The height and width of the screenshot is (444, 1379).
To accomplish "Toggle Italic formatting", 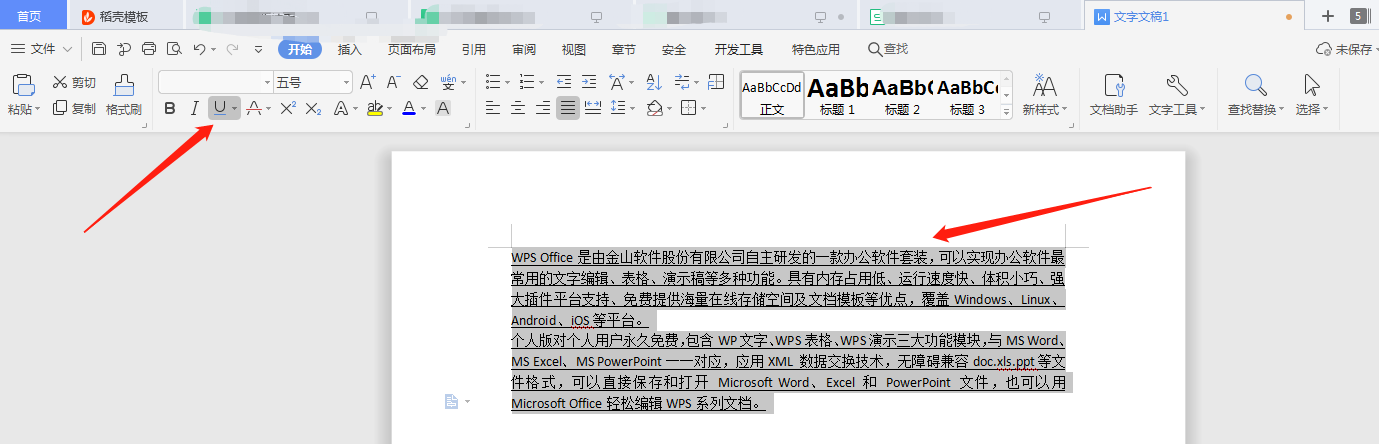I will click(194, 108).
